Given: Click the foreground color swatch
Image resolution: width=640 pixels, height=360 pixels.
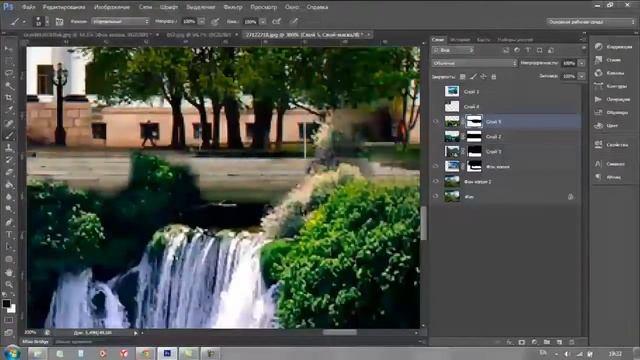Looking at the screenshot, I should pos(6,304).
